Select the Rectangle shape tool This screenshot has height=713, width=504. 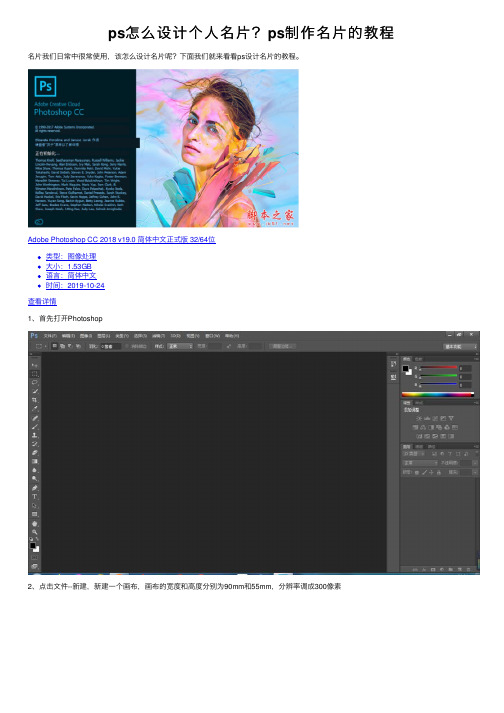(35, 514)
